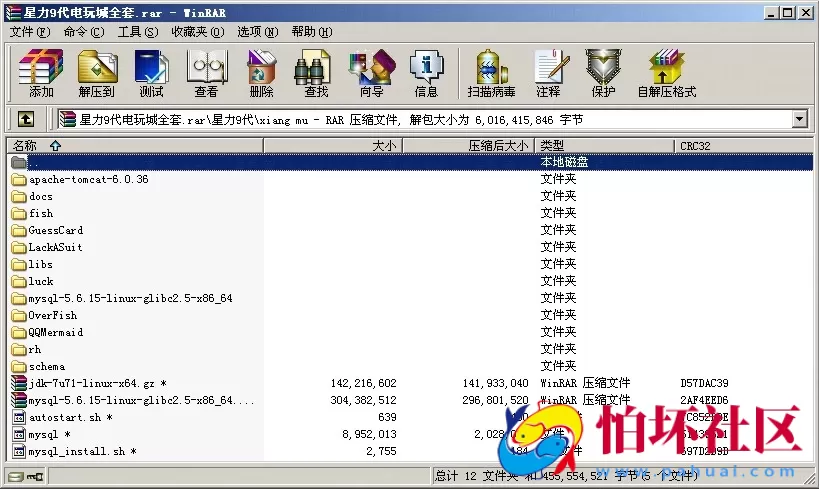Screen dimensions: 819x489
Task: Sort by 压缩后大小 column header
Action: (x=469, y=146)
